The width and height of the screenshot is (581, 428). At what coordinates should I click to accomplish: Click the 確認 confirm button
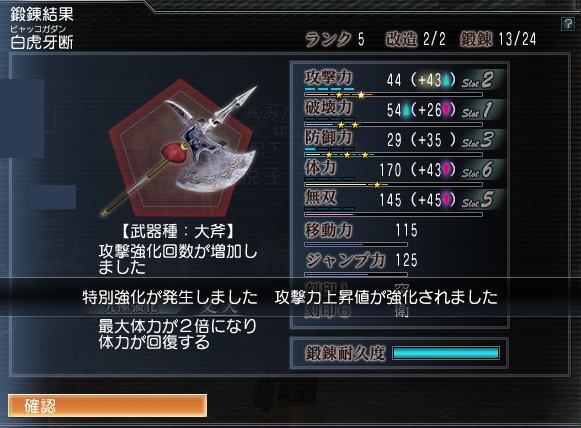point(107,406)
